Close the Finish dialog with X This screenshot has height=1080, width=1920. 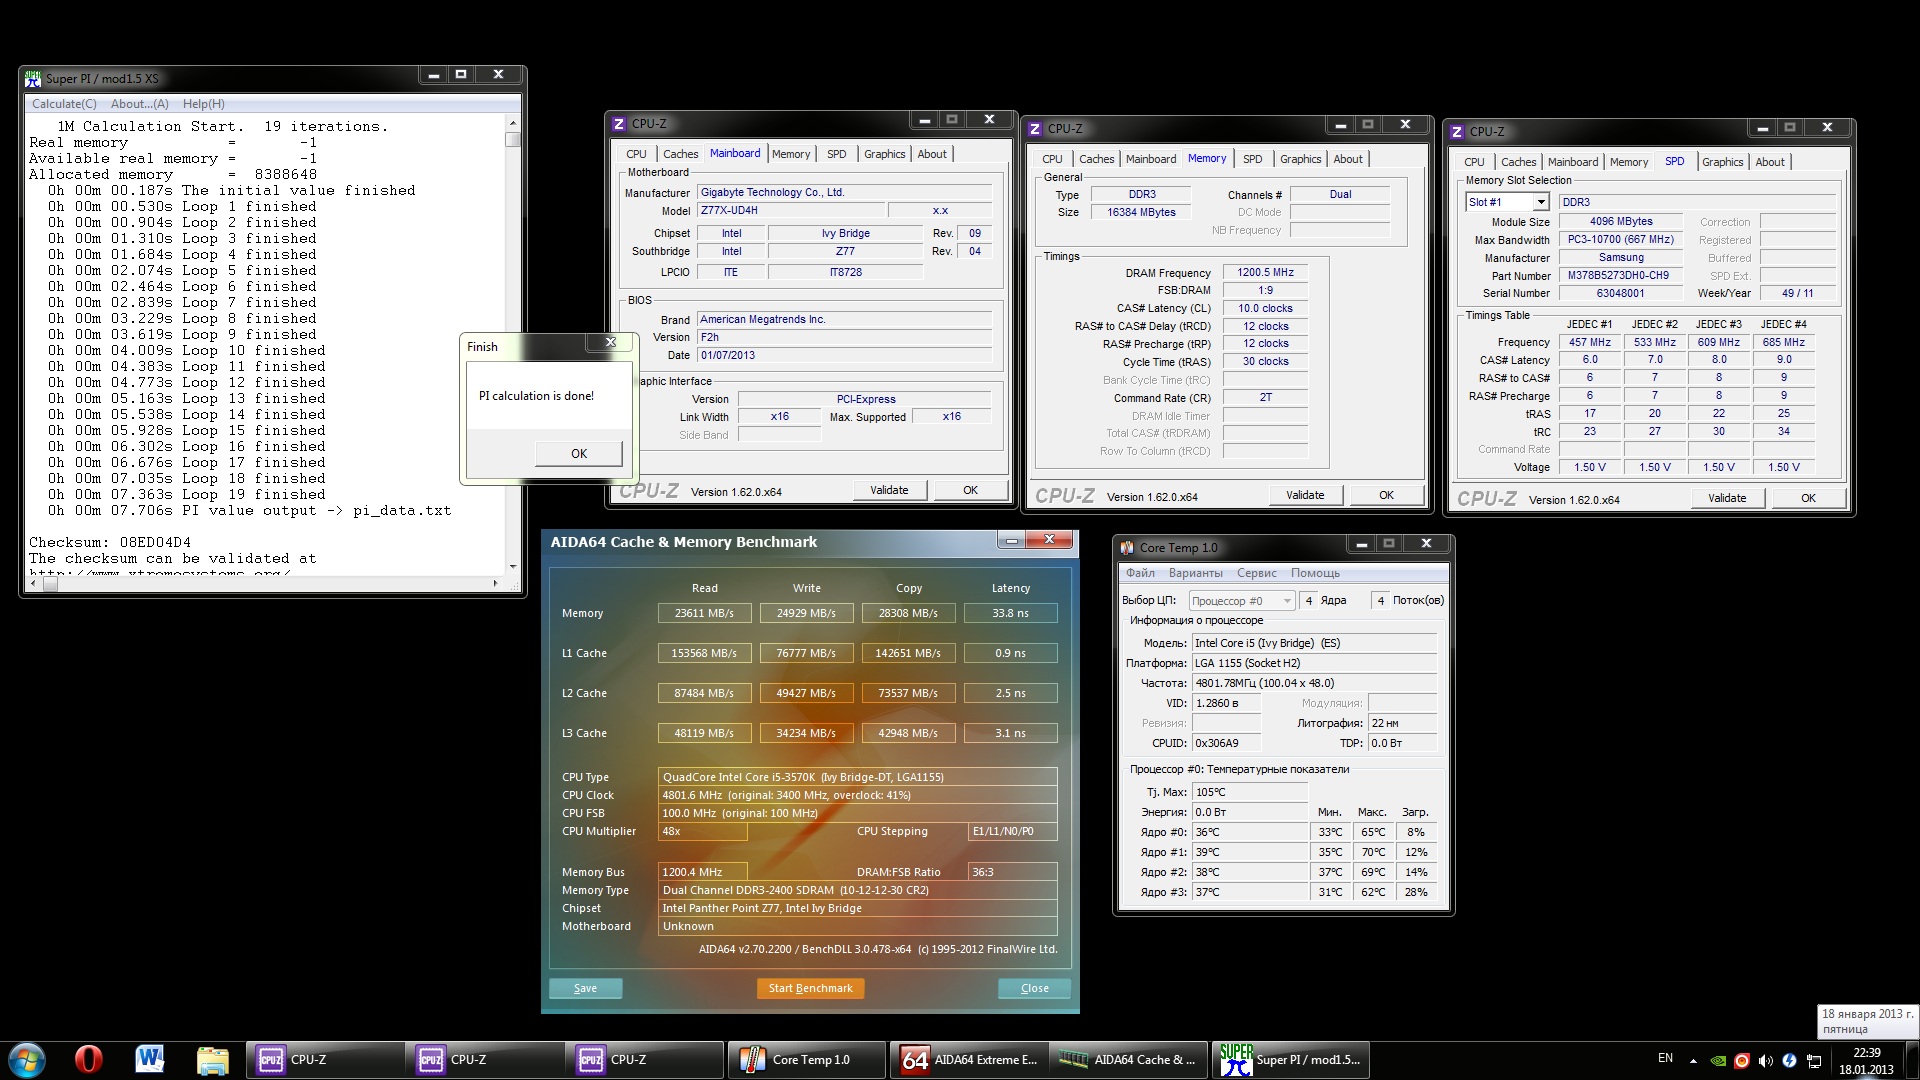pos(610,343)
